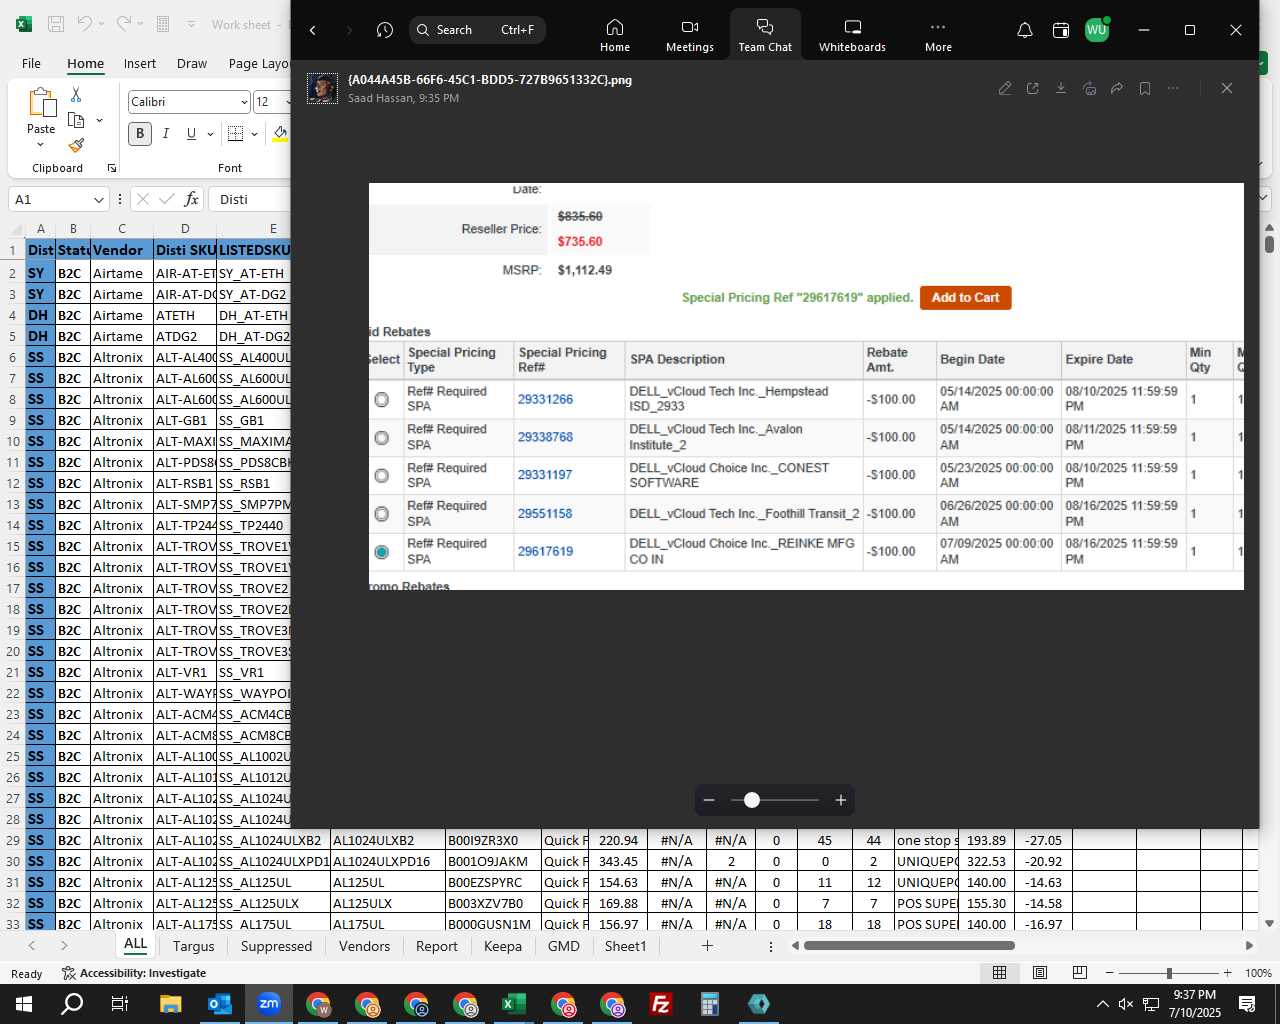Open the Suppressed sheet tab

pos(276,946)
